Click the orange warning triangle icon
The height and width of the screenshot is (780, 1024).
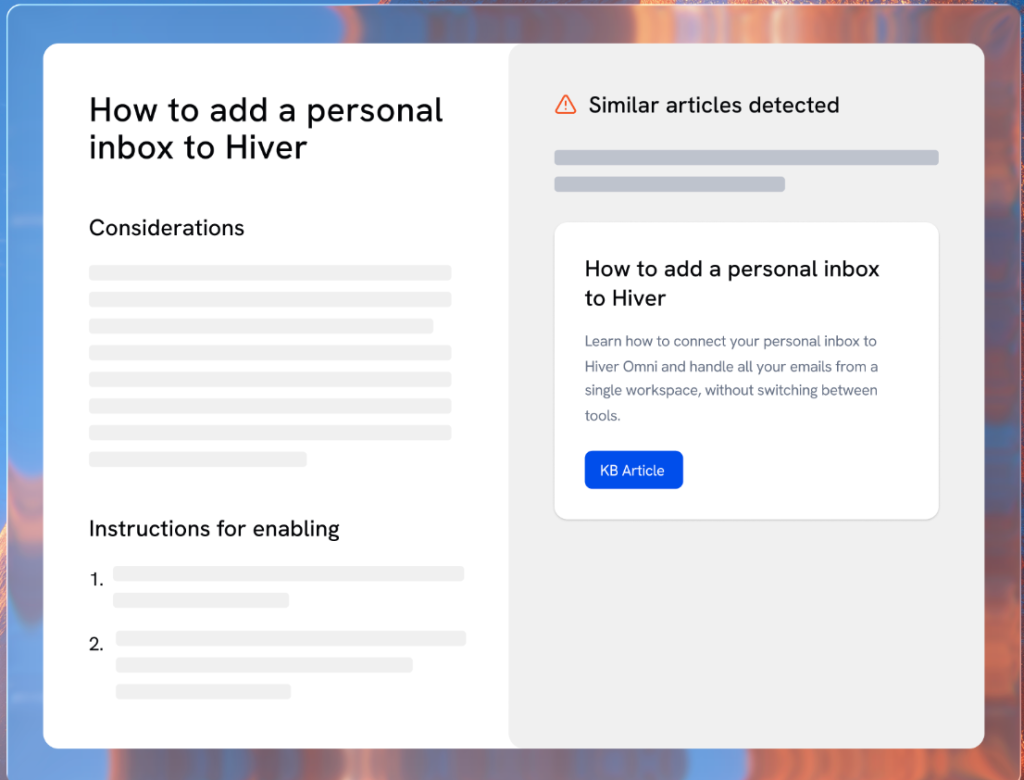pos(565,103)
